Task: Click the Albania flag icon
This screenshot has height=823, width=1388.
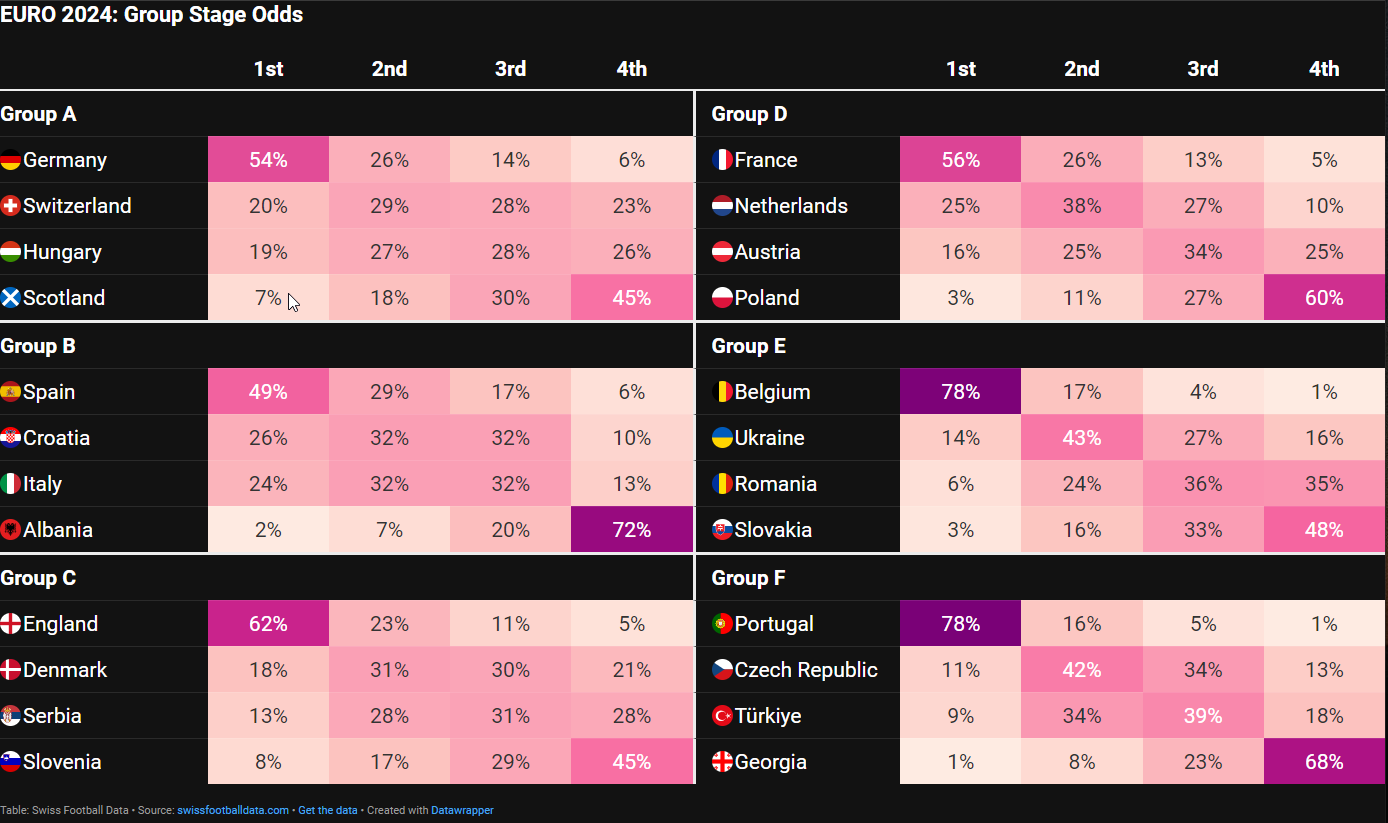Action: (x=11, y=530)
